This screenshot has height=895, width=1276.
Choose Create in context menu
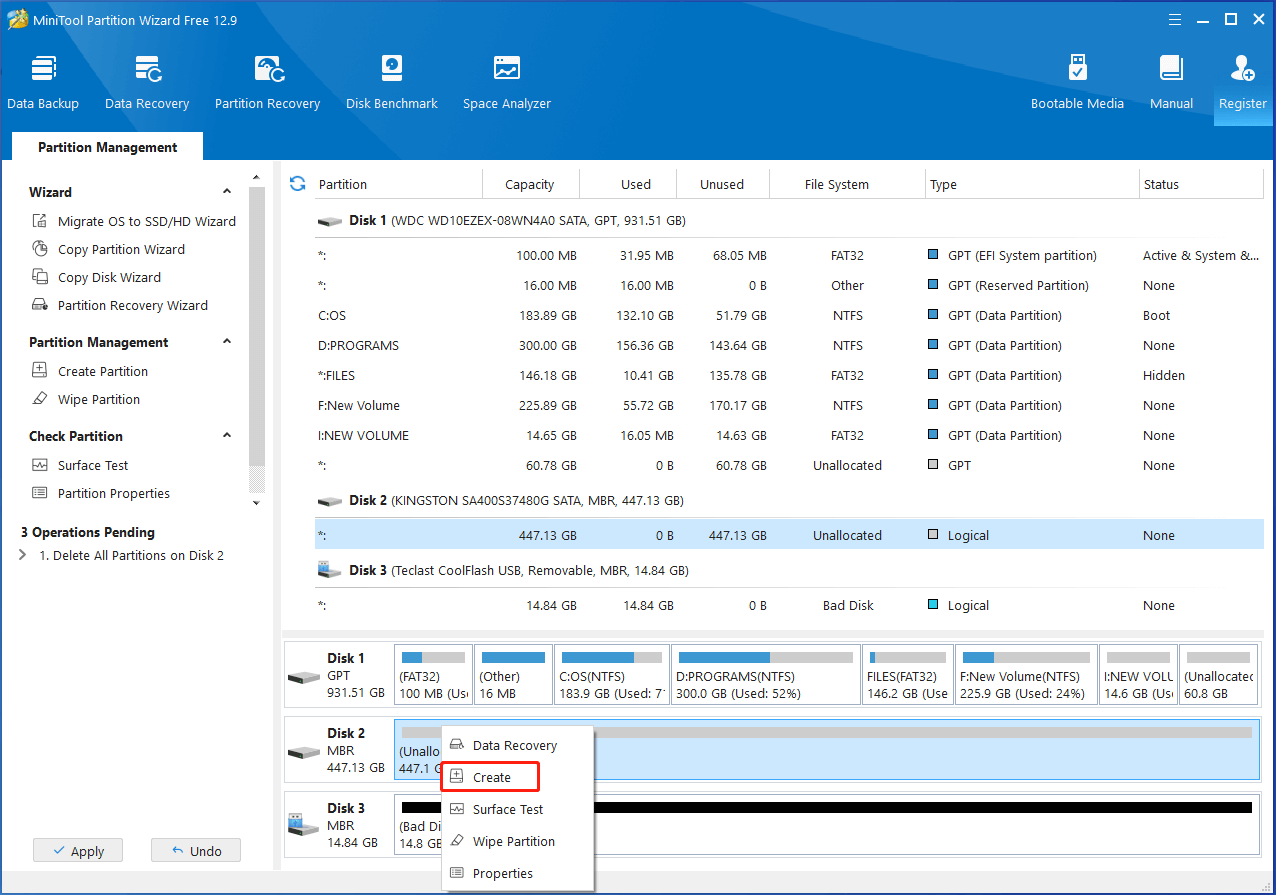coord(491,777)
